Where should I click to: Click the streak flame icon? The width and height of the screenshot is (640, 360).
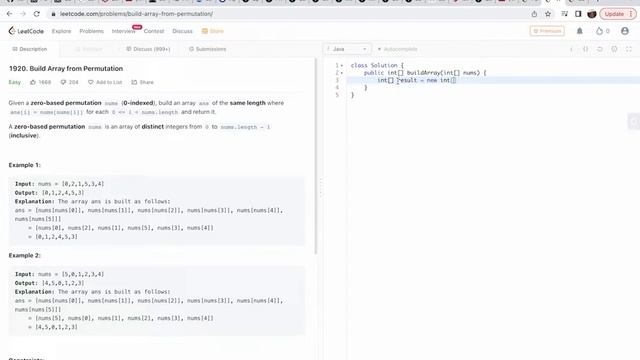coord(599,31)
